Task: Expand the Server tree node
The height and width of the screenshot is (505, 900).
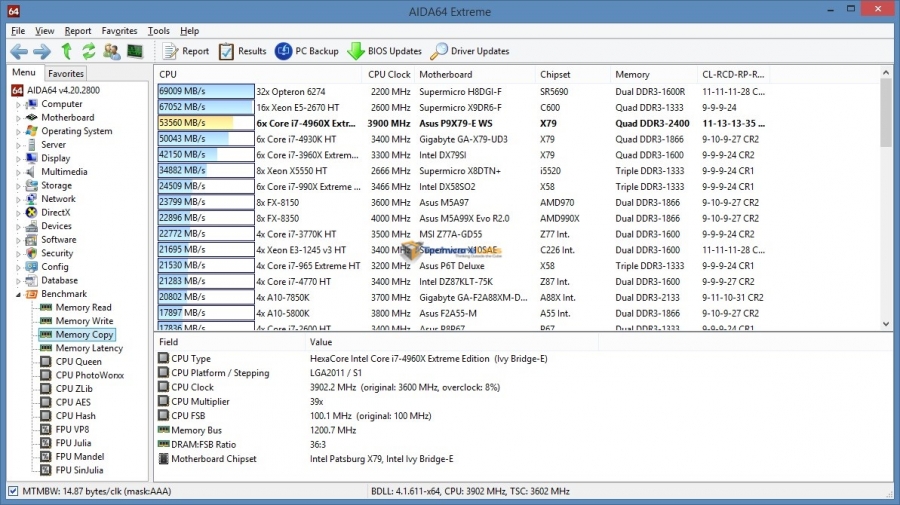Action: point(18,145)
